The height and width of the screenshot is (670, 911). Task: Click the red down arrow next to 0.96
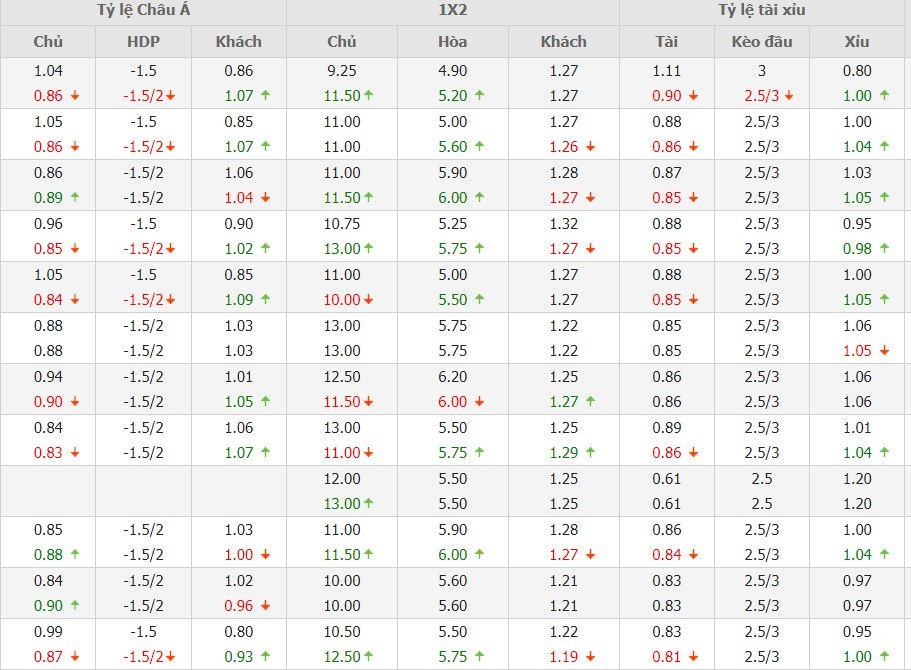point(265,606)
